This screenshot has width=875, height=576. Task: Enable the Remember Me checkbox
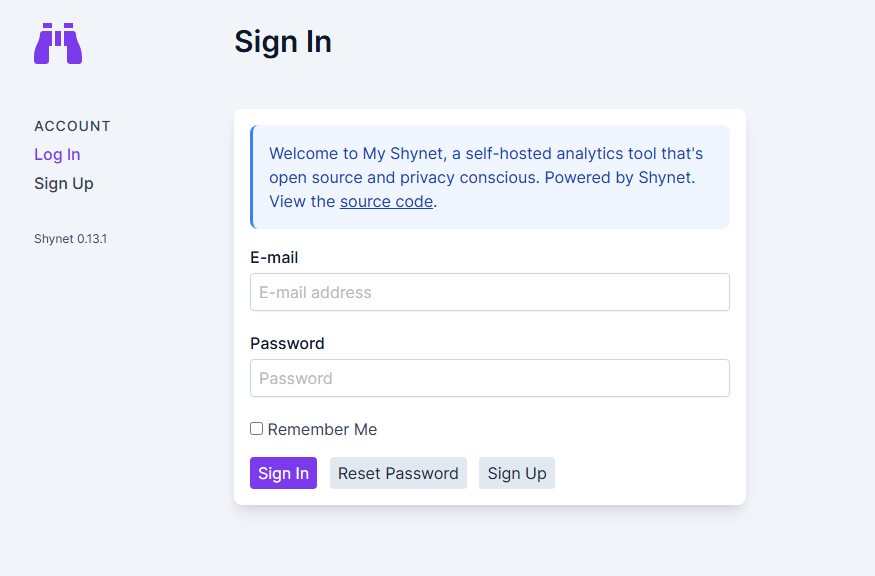[x=256, y=429]
